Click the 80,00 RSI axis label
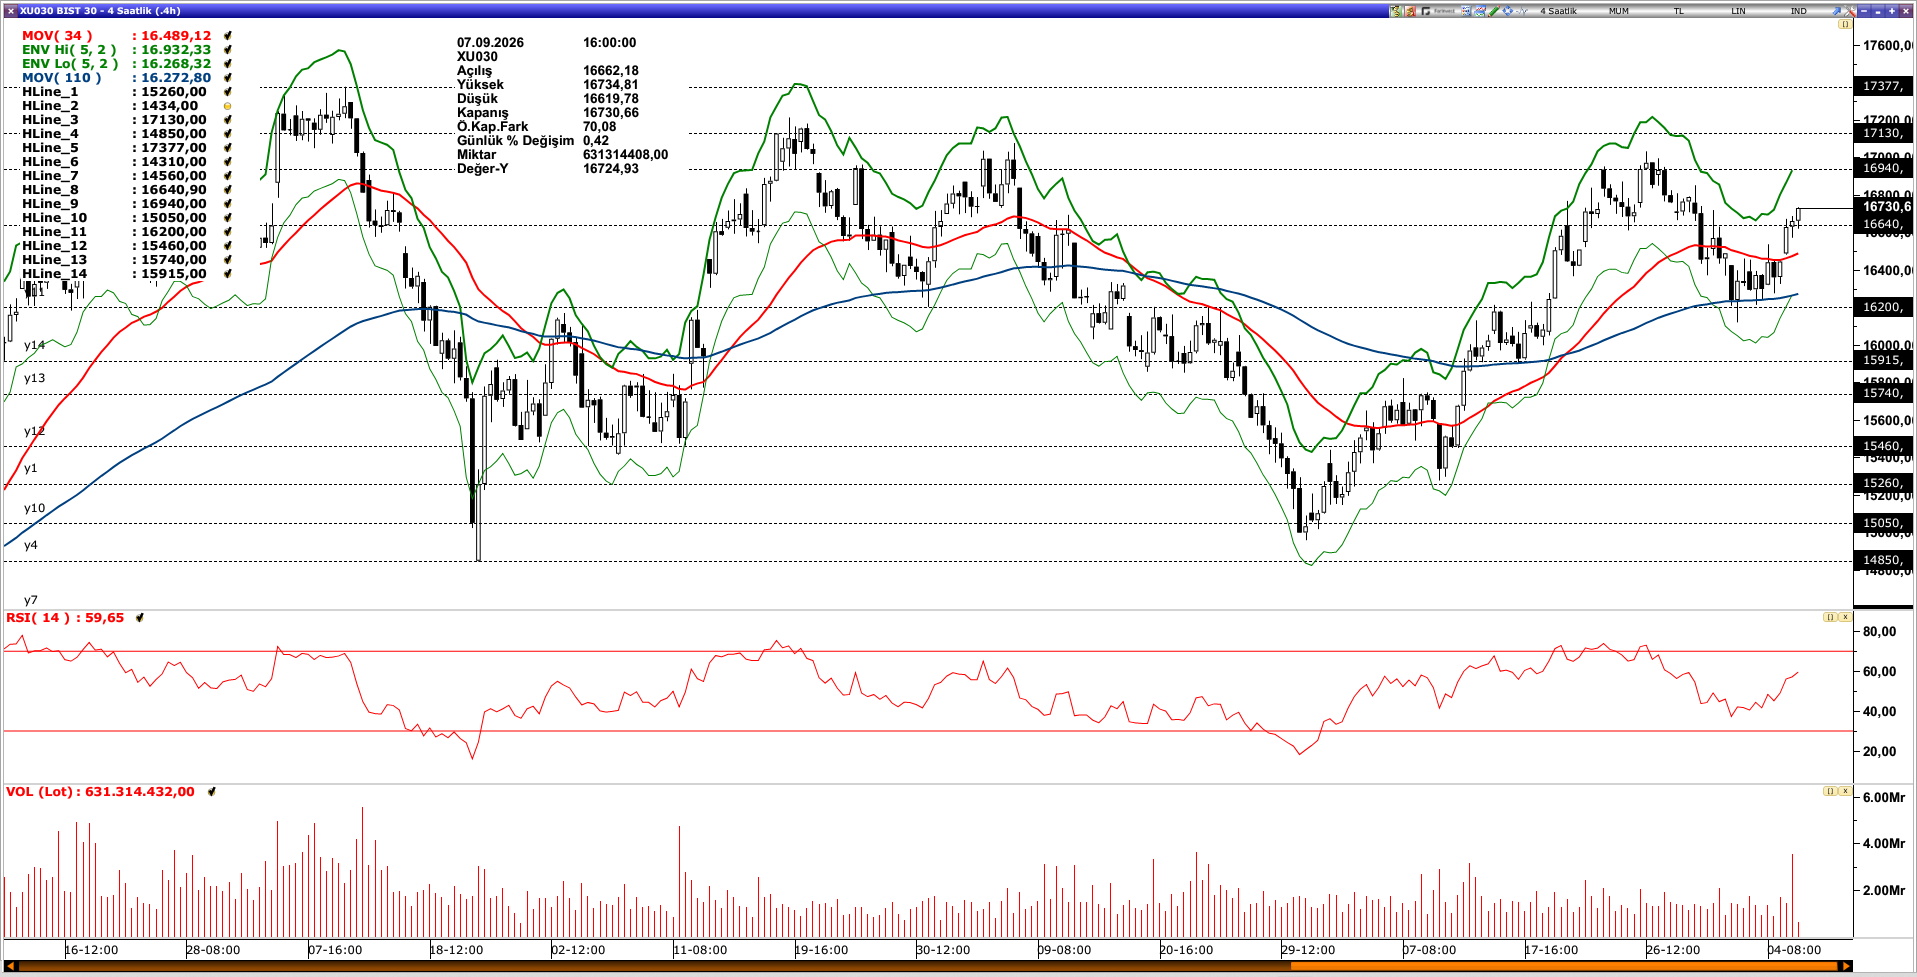The width and height of the screenshot is (1917, 977). pos(1879,631)
